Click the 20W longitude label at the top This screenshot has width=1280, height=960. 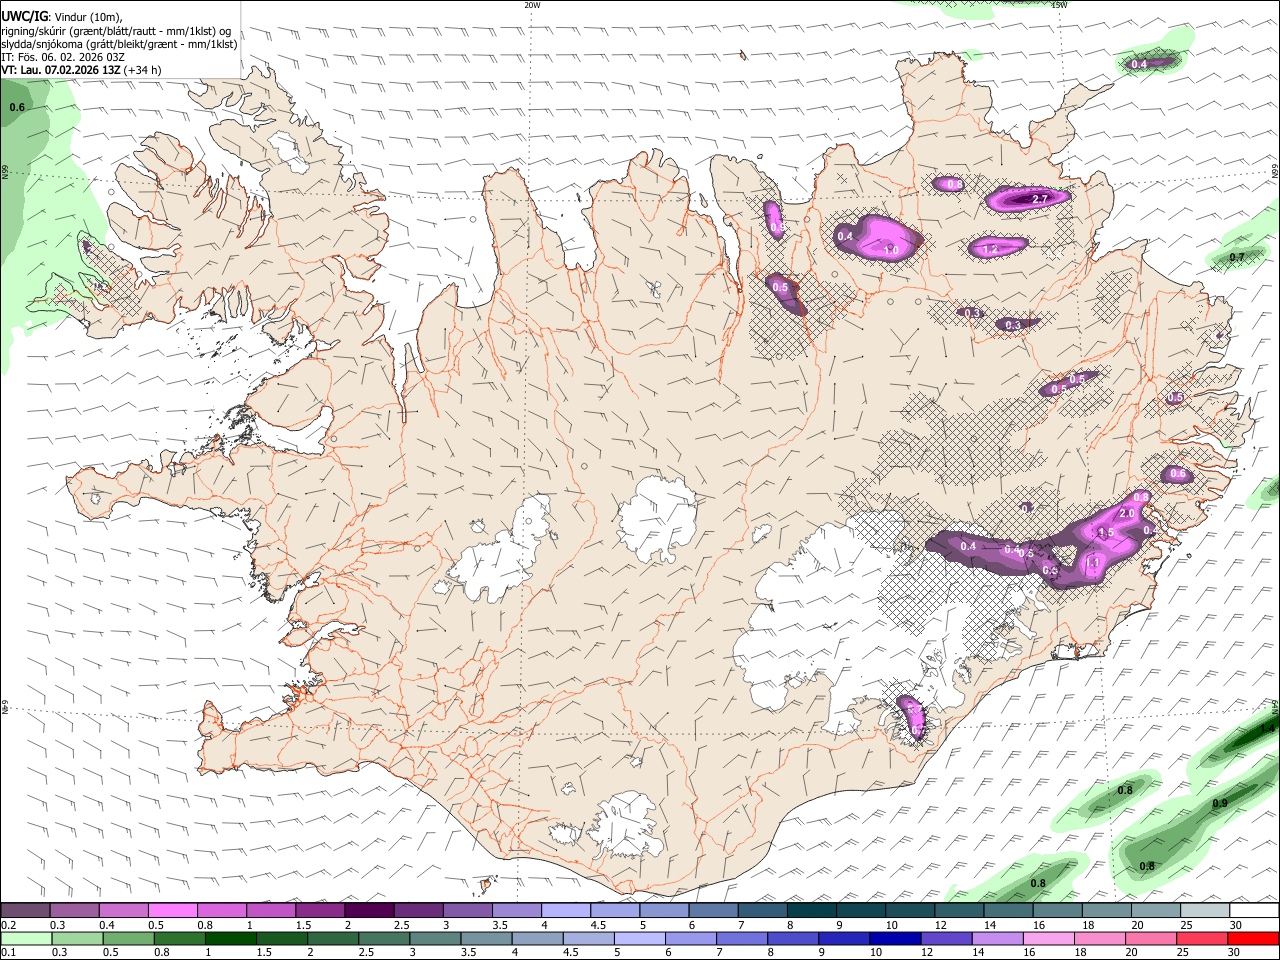pyautogui.click(x=532, y=5)
